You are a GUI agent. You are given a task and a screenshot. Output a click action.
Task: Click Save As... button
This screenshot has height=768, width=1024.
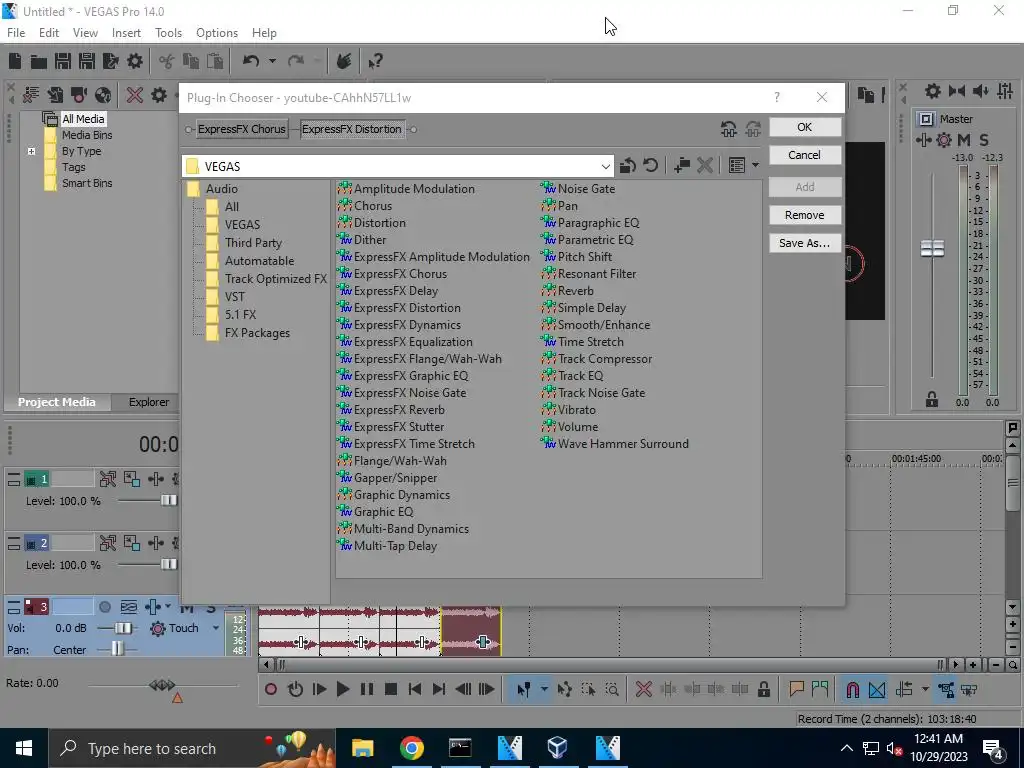tap(805, 243)
